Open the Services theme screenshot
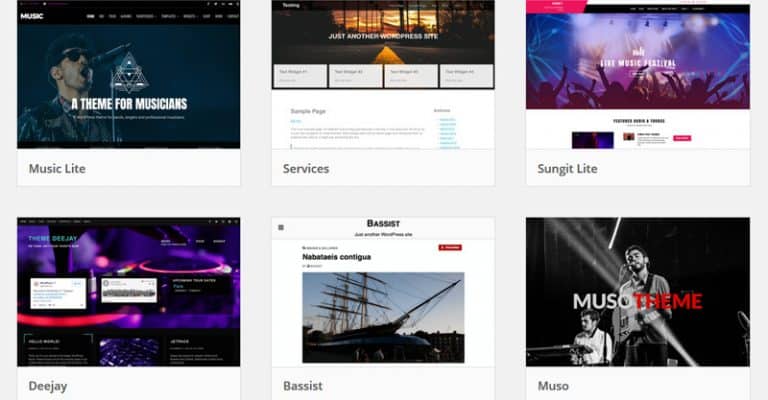This screenshot has width=768, height=400. pos(383,74)
